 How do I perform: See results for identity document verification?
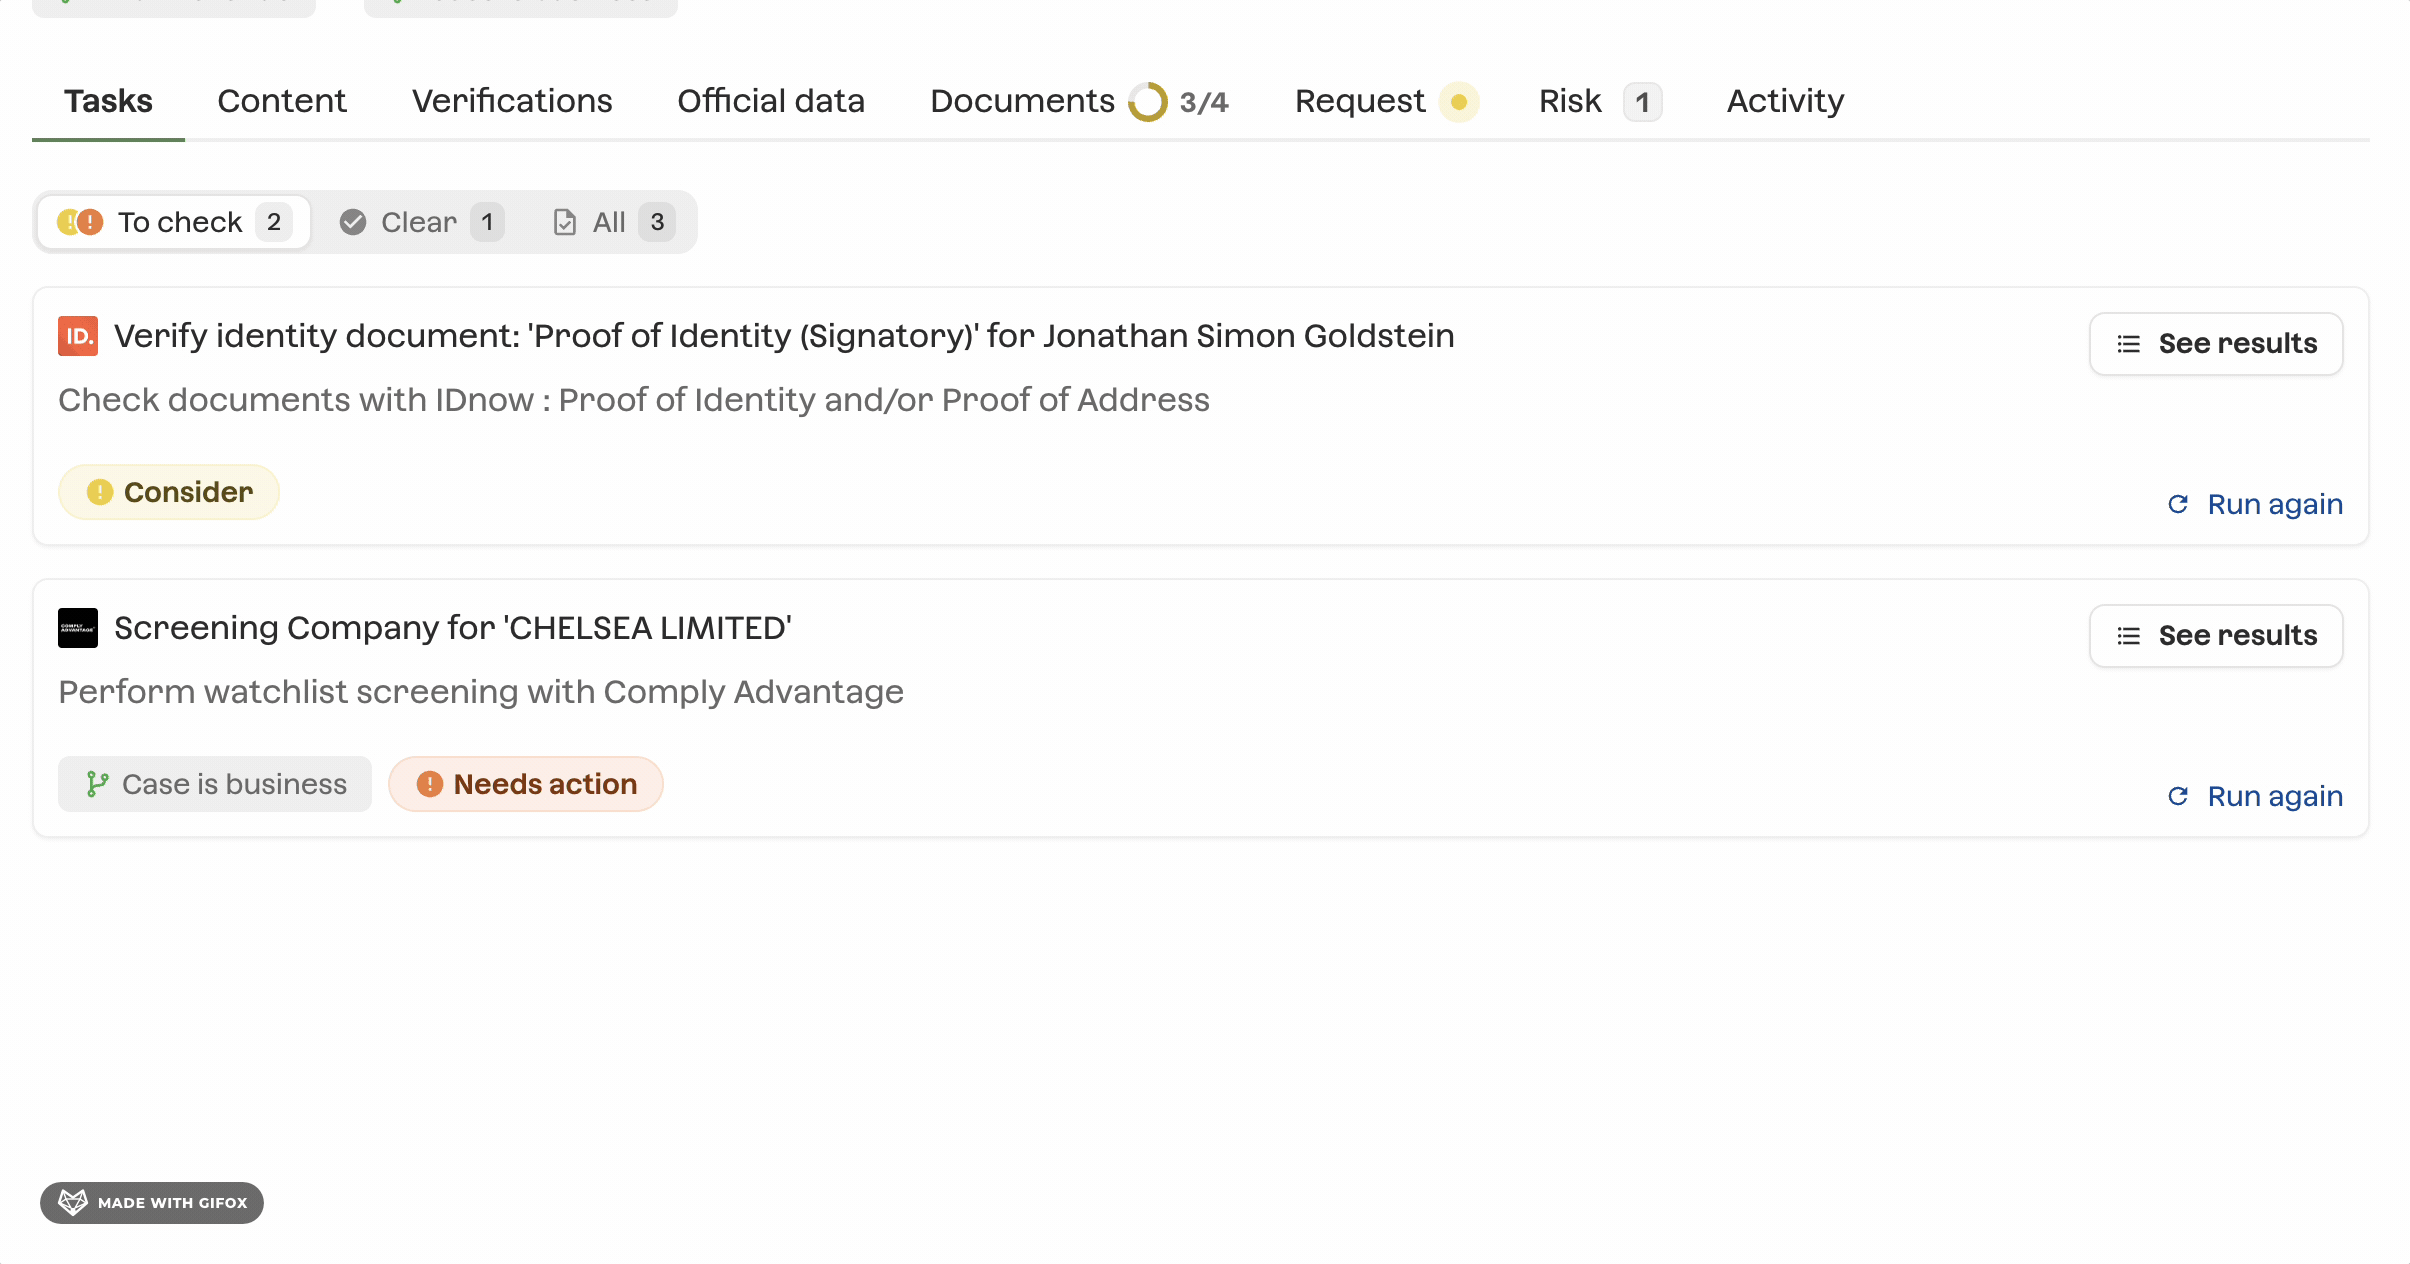pos(2215,344)
